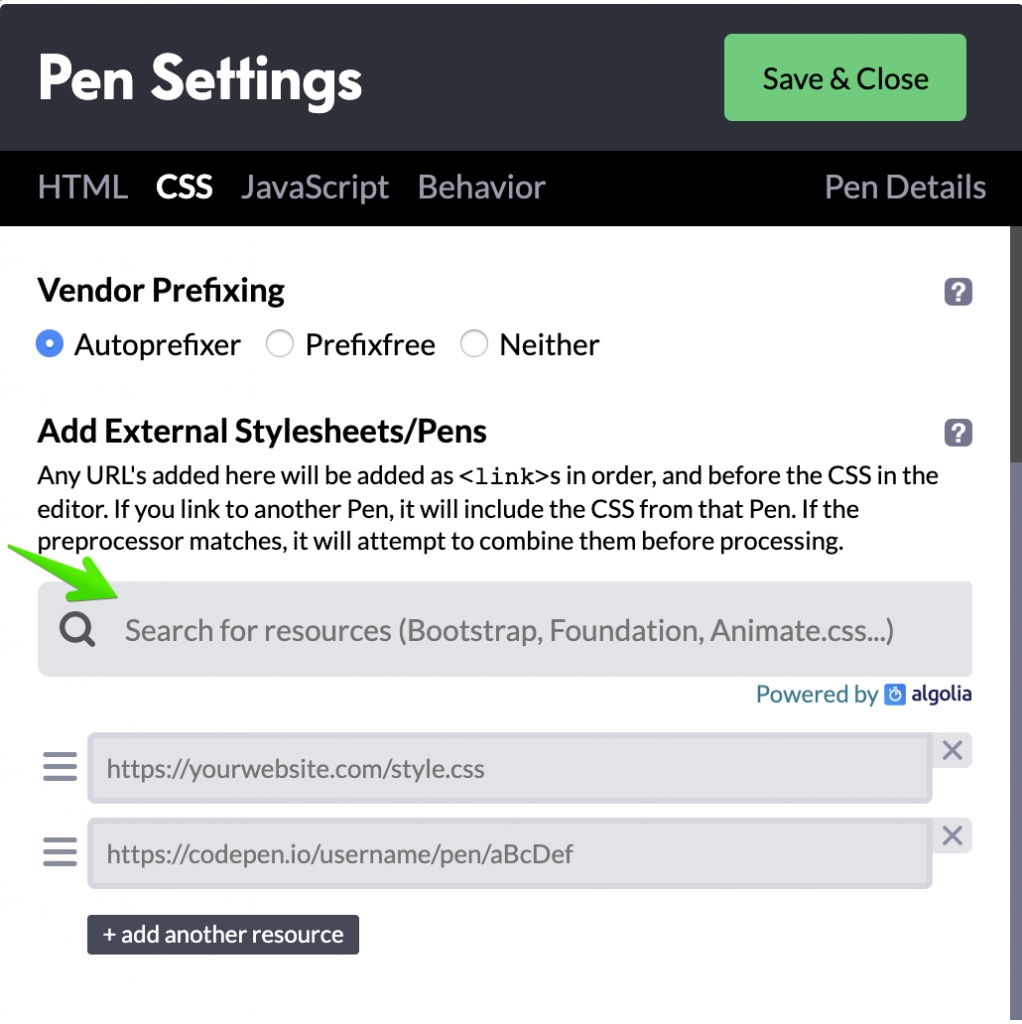Click the add another resource button
Viewport: 1022px width, 1024px height.
click(x=223, y=935)
